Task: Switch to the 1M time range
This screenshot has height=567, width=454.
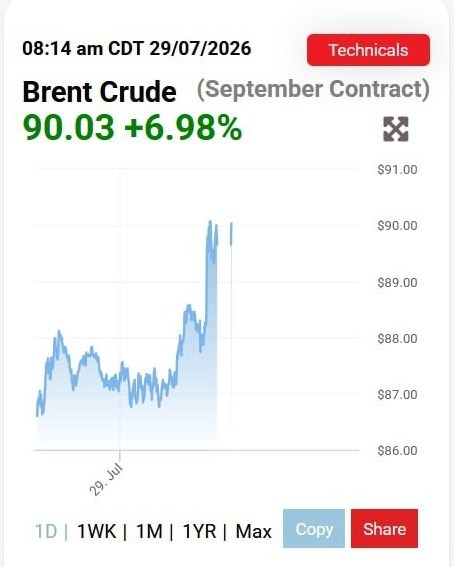Action: pos(149,532)
